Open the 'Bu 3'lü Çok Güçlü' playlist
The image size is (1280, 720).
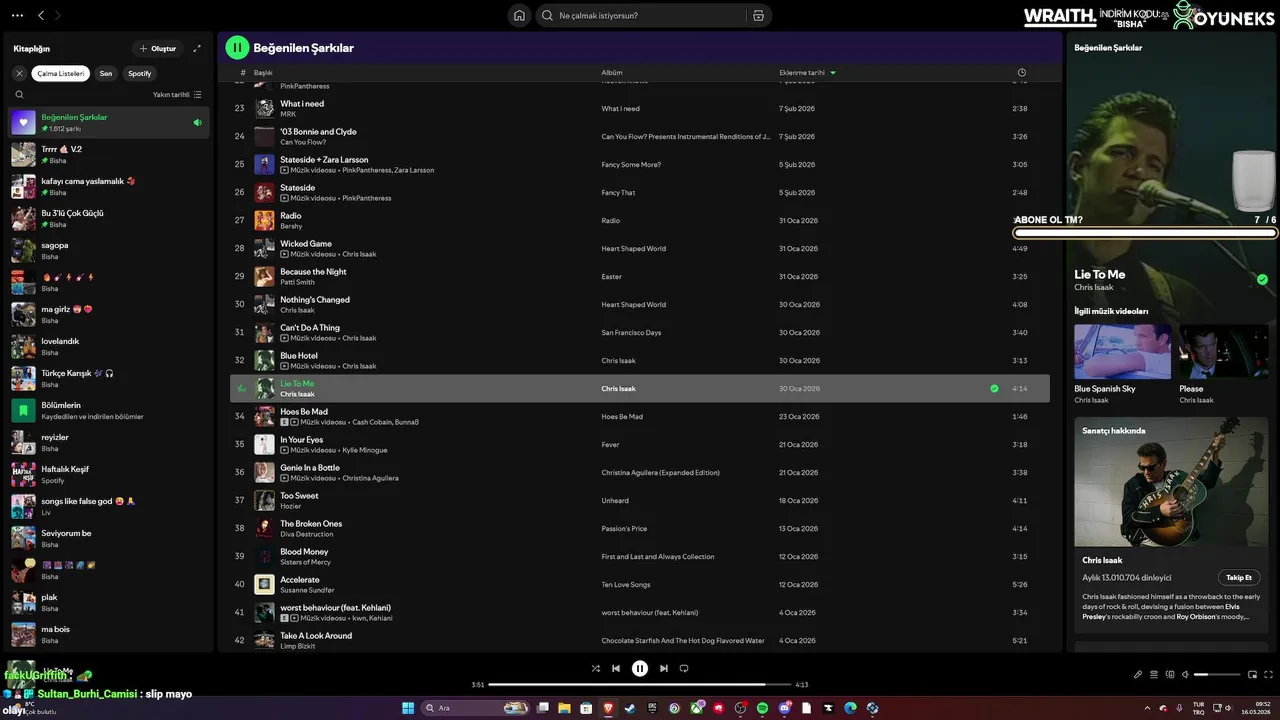(110, 218)
